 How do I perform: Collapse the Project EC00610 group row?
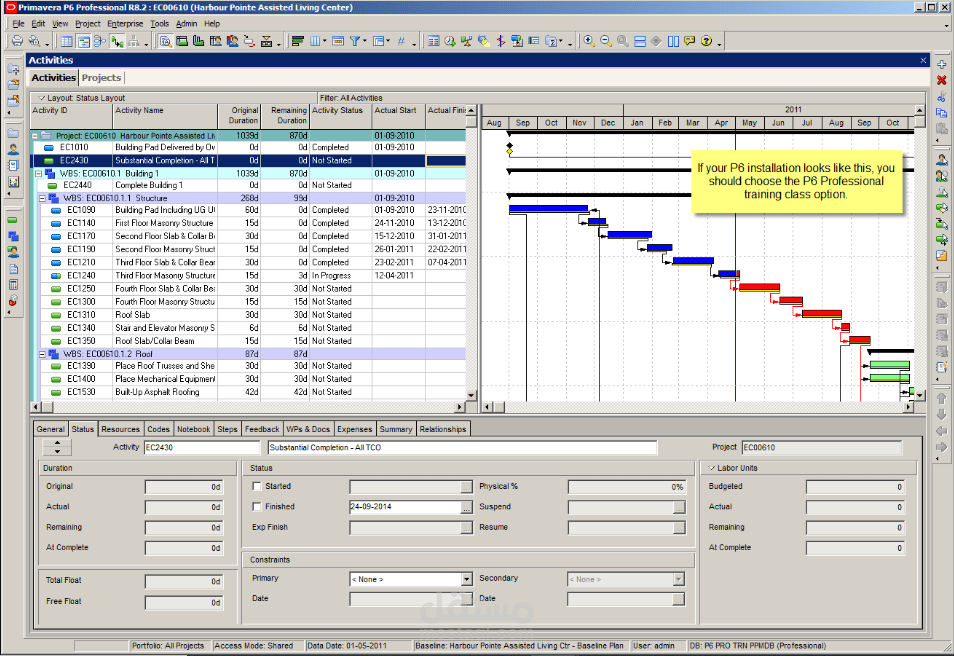(x=35, y=136)
